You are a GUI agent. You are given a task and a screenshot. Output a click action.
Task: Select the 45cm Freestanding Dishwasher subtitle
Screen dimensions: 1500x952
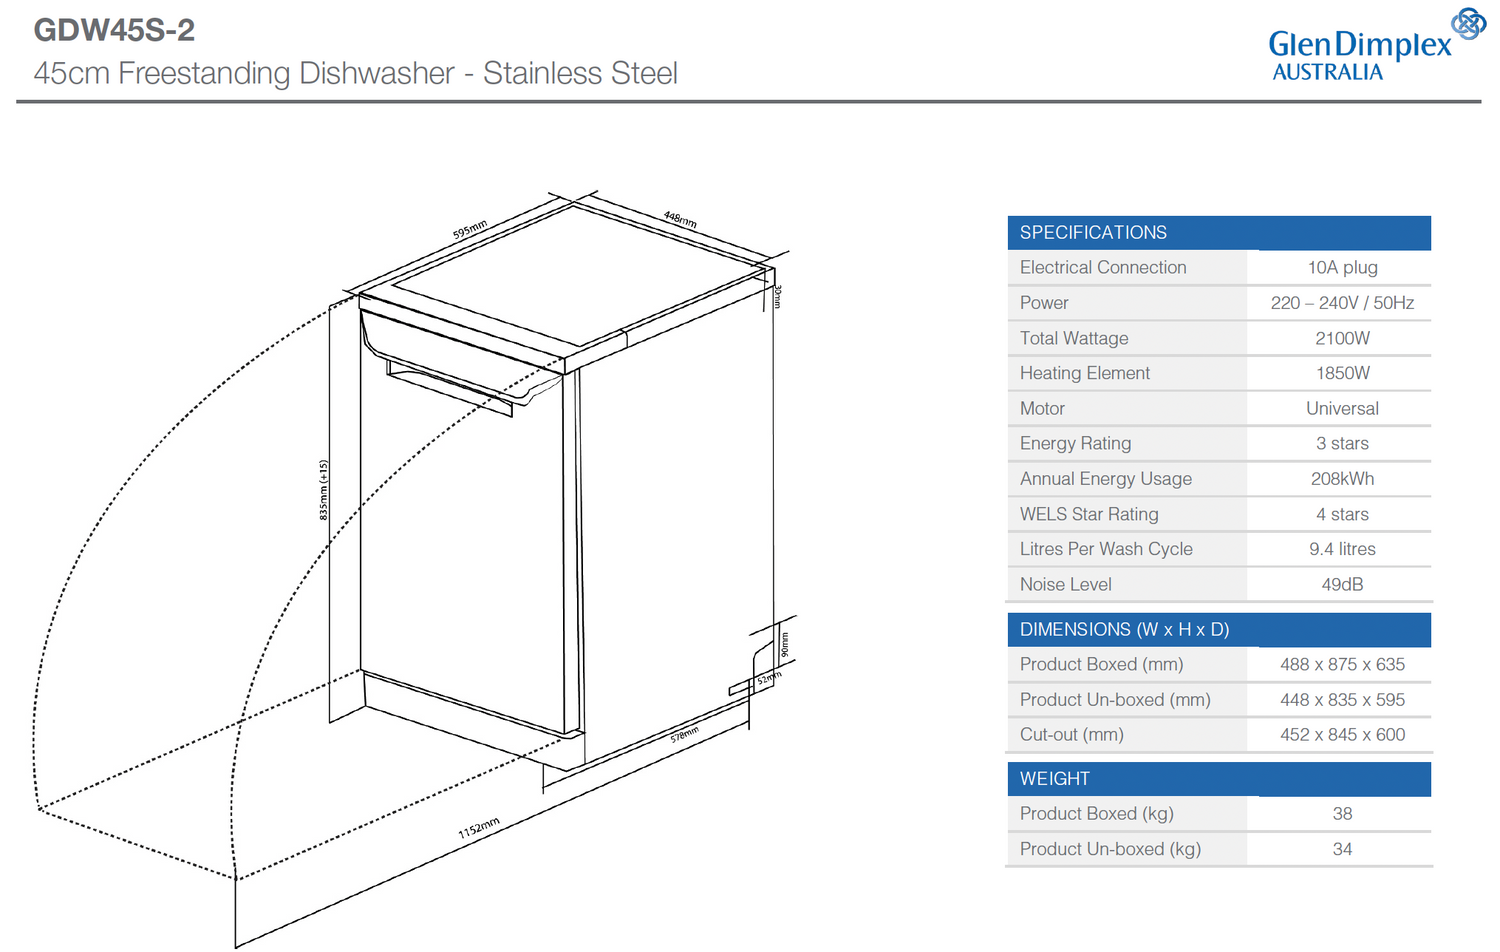(355, 73)
